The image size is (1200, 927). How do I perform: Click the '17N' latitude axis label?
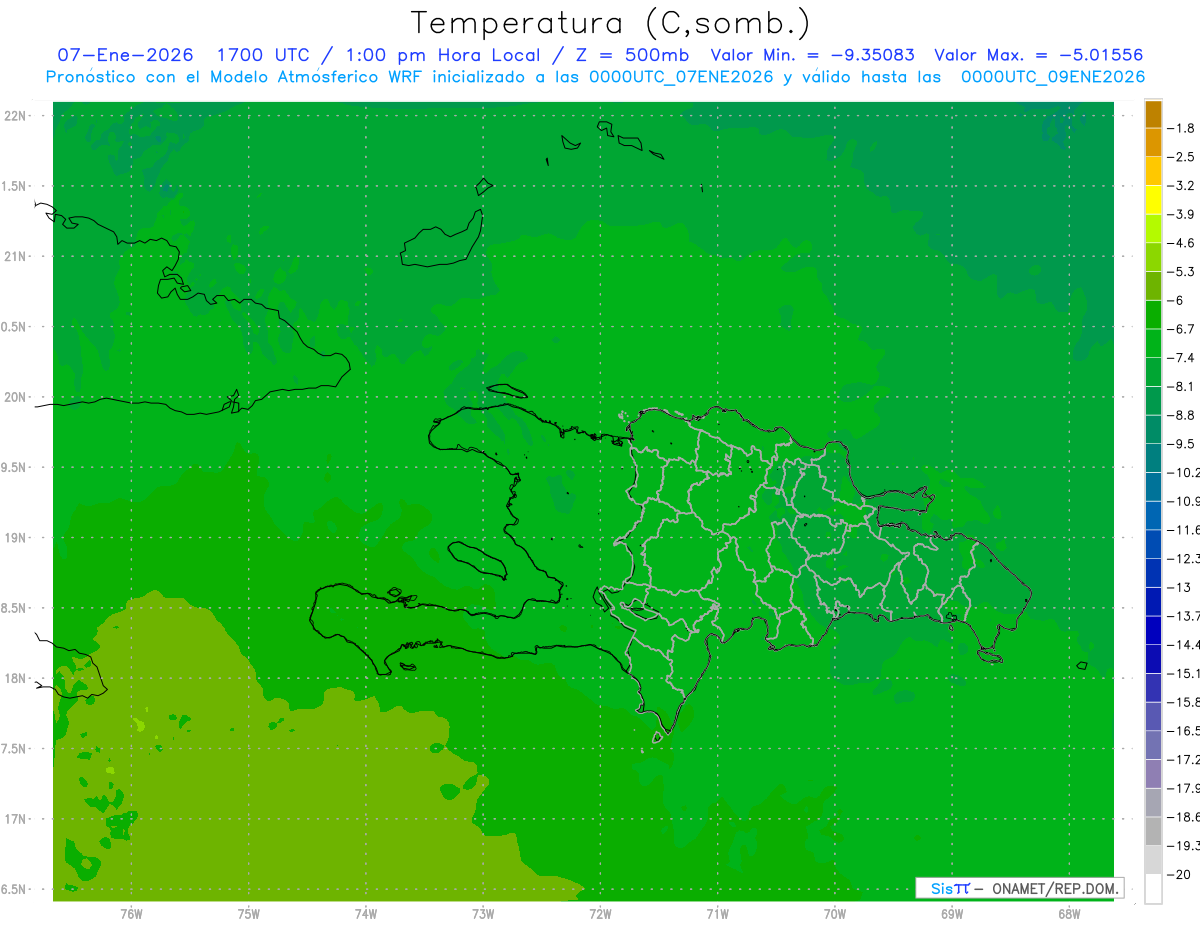click(x=15, y=819)
